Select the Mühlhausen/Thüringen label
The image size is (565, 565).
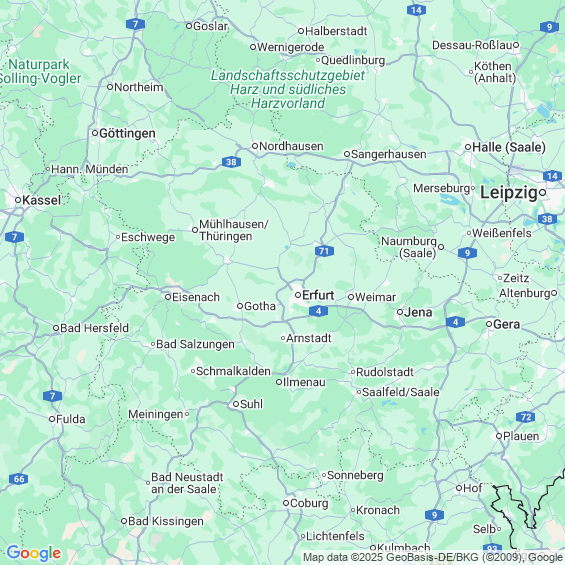pyautogui.click(x=233, y=230)
